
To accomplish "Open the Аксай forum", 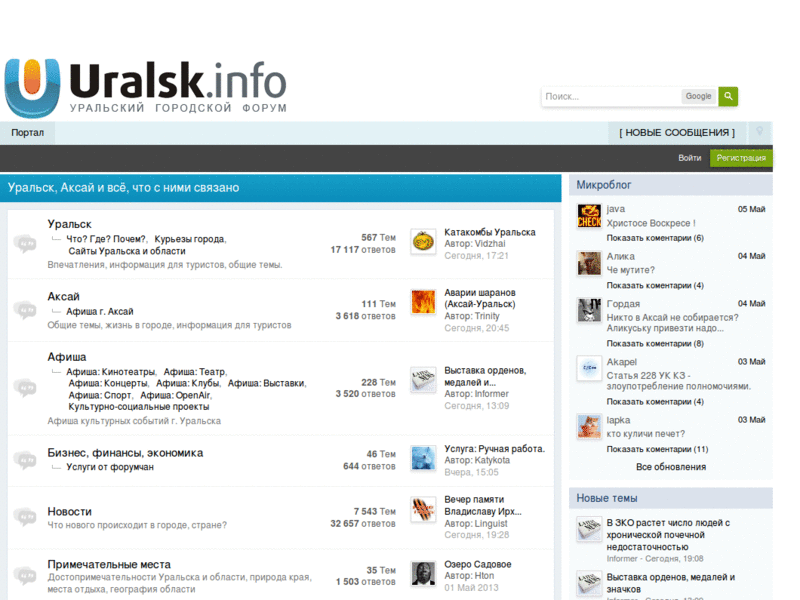I will pyautogui.click(x=63, y=296).
